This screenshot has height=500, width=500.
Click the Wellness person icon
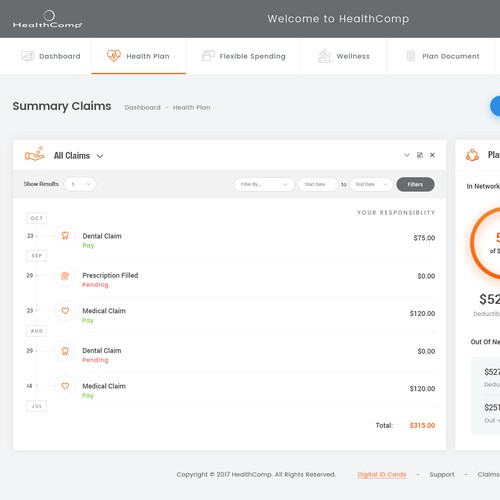coord(324,56)
